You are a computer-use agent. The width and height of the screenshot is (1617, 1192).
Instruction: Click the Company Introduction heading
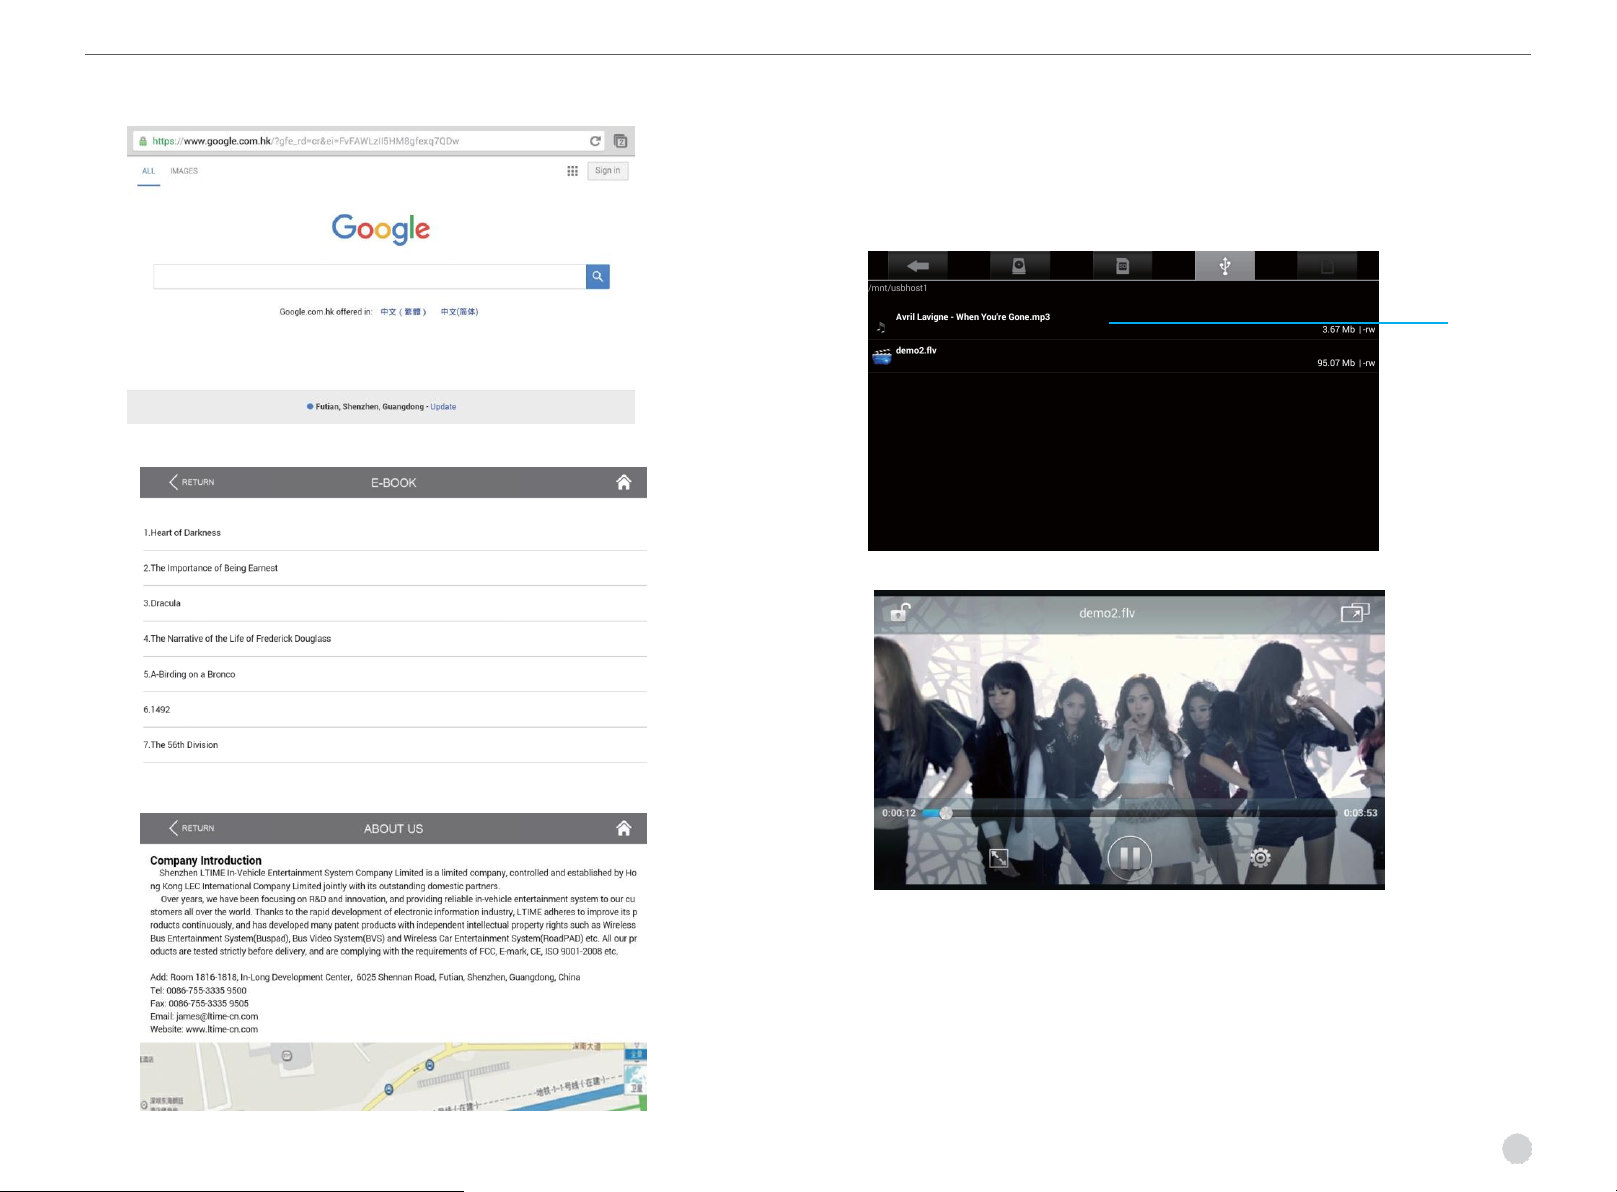pyautogui.click(x=206, y=860)
